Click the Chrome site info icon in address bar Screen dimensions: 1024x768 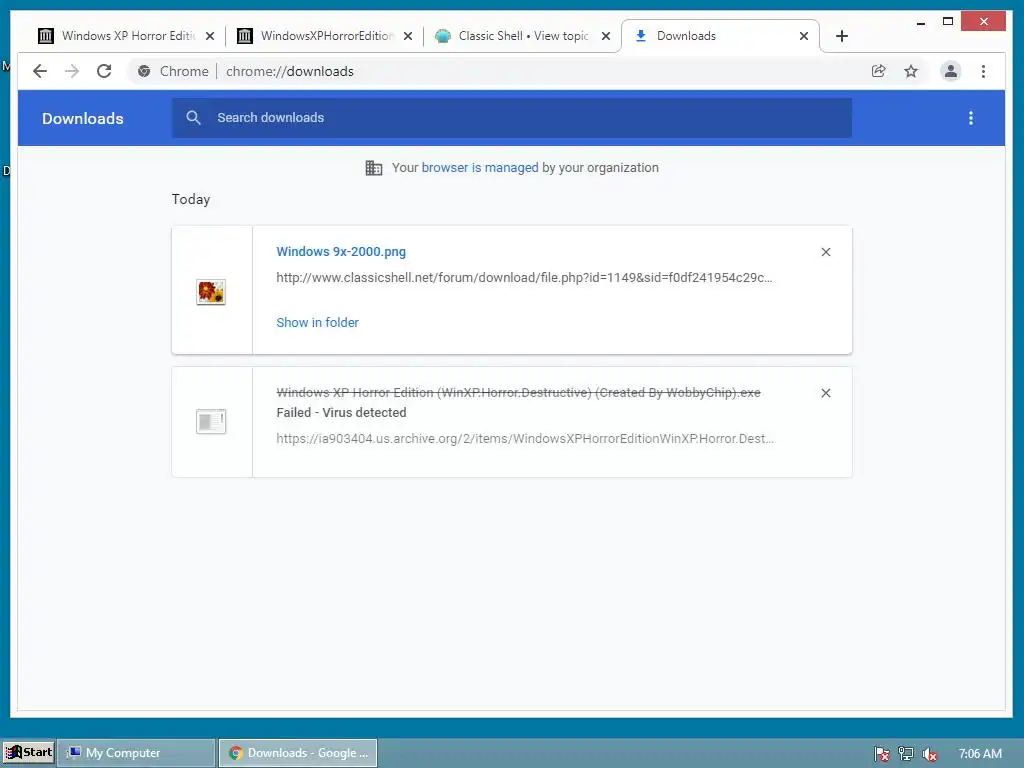coord(144,71)
